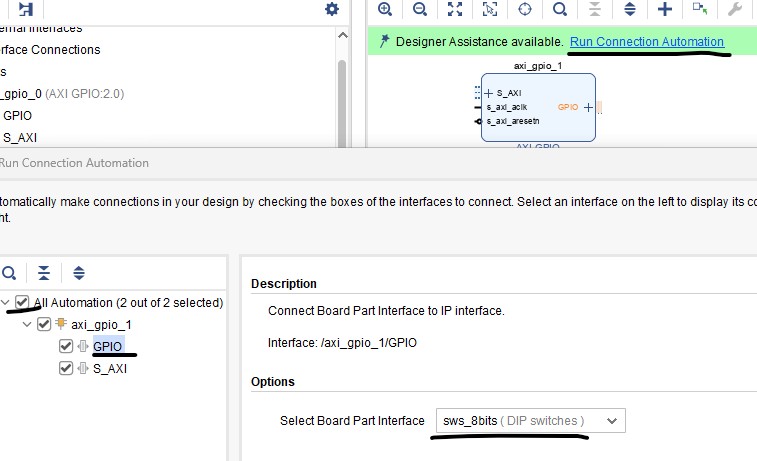Select S_AXI item in automation tree
757x461 pixels.
(x=110, y=368)
